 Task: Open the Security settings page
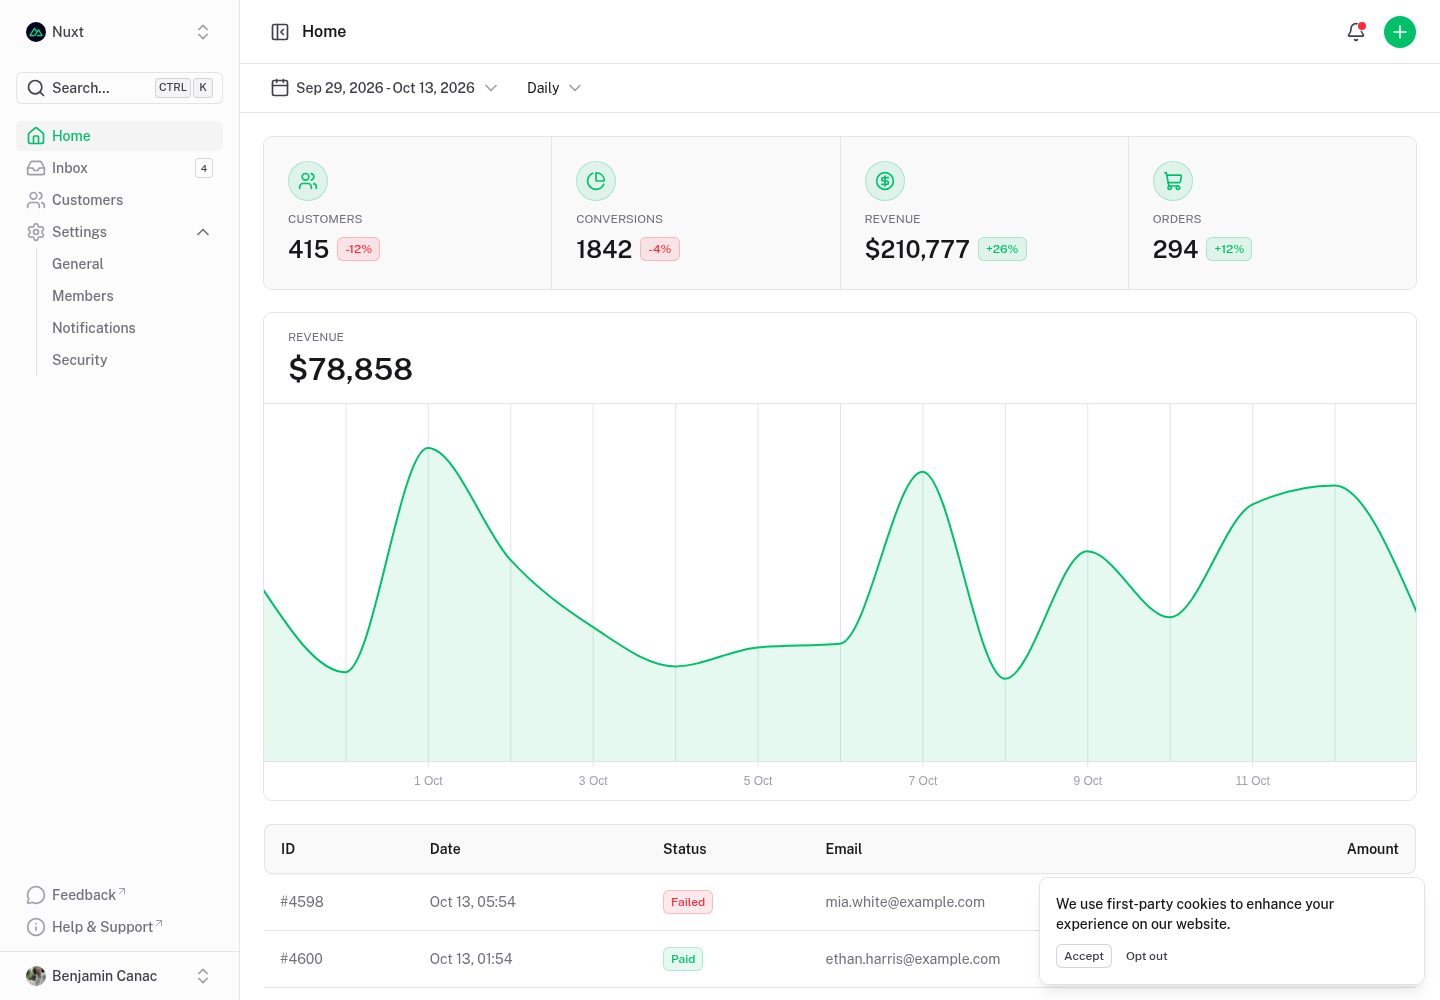(80, 360)
